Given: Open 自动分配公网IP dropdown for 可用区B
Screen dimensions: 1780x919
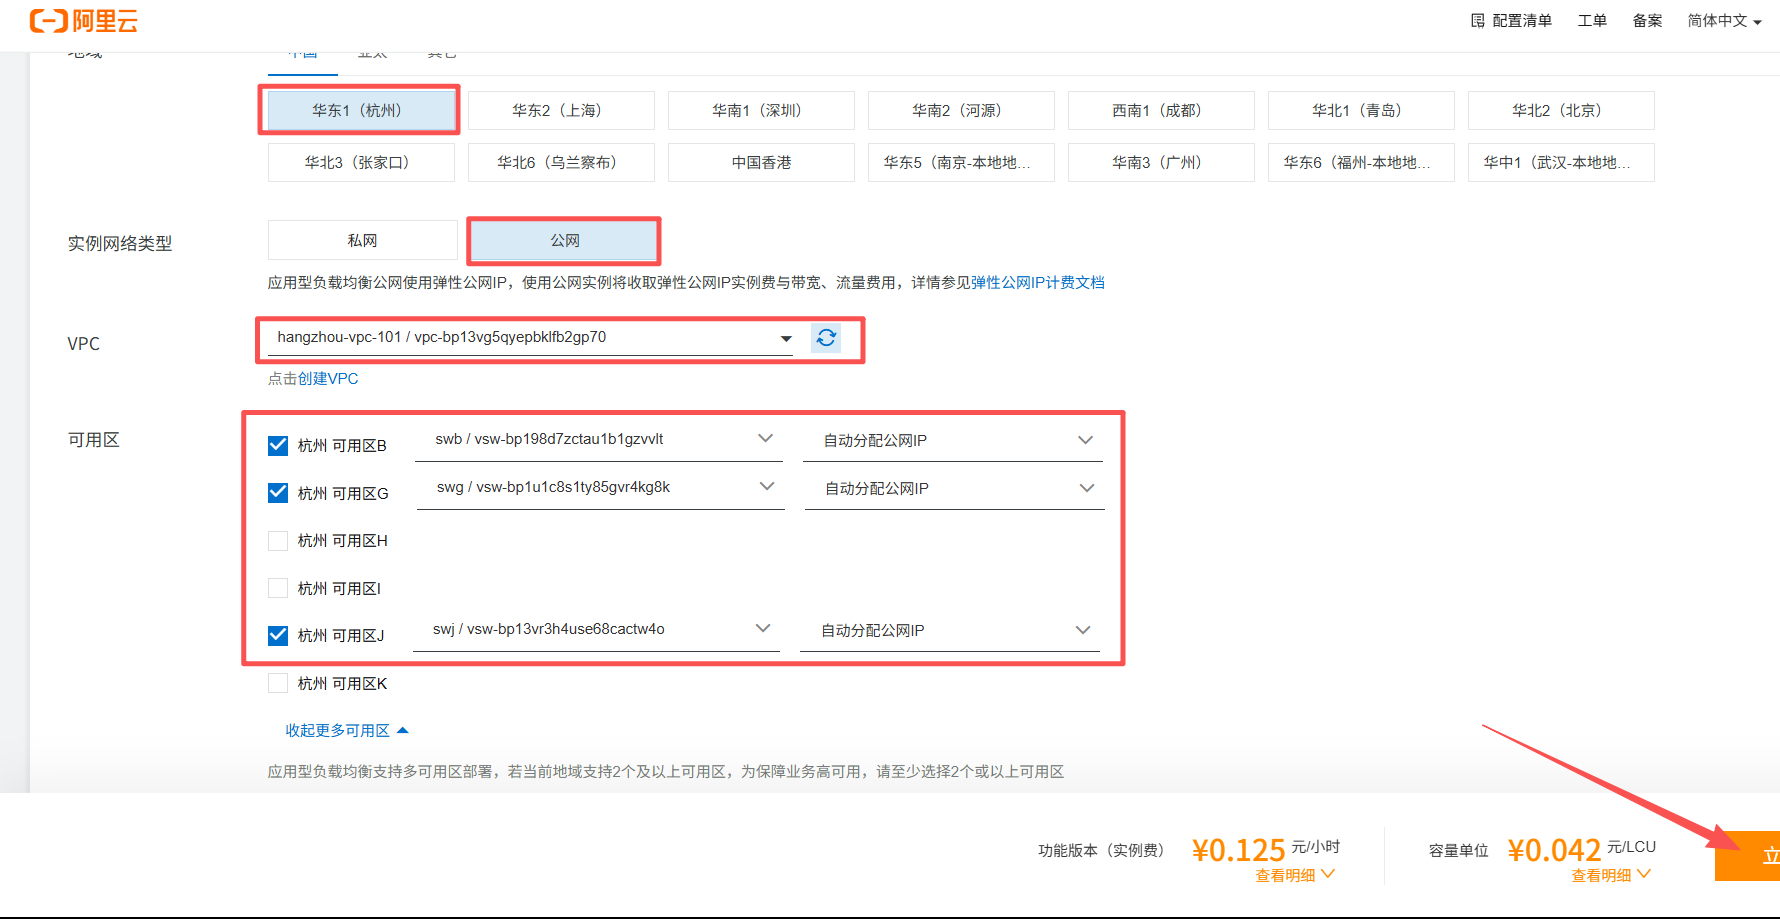Looking at the screenshot, I should [x=953, y=441].
